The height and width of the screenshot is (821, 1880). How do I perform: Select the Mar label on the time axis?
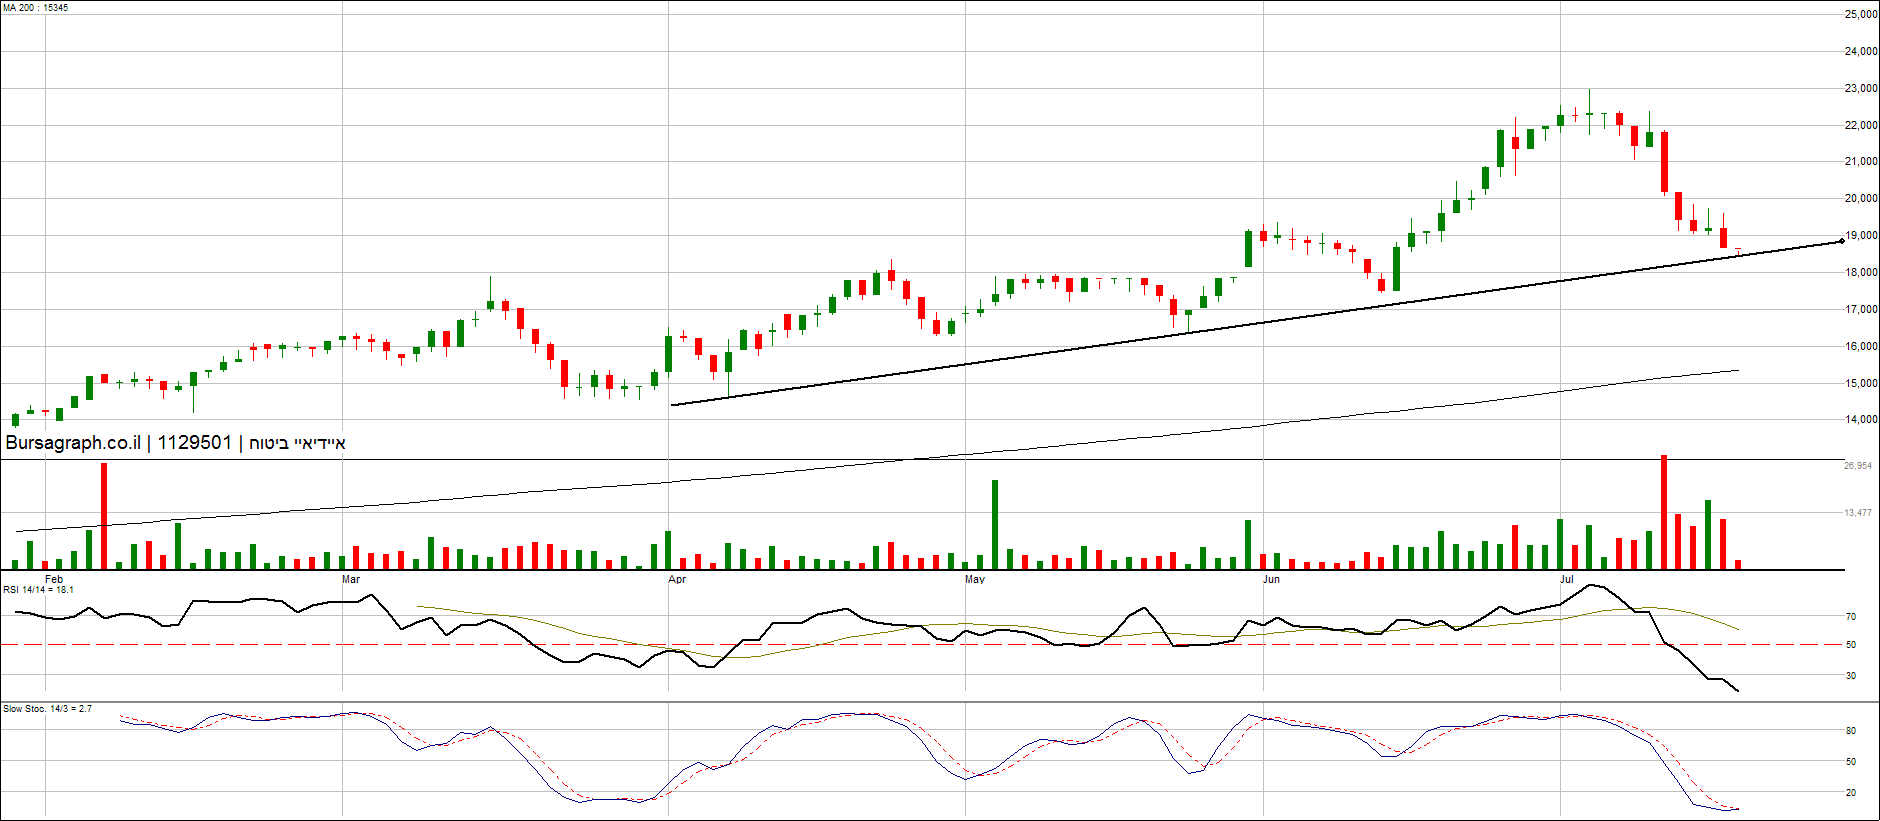tap(351, 580)
